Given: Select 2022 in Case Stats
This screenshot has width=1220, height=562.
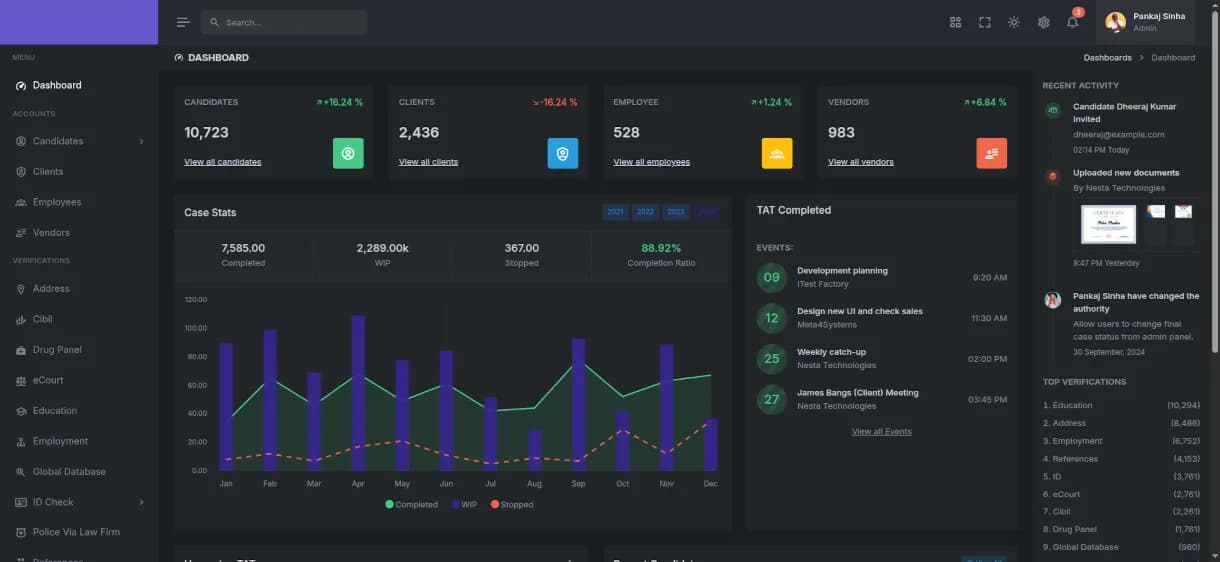Looking at the screenshot, I should coord(645,212).
